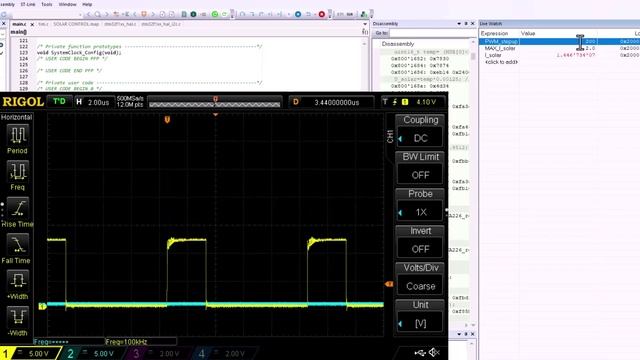This screenshot has height=360, width=640.
Task: Select PWM_stepup row in Live Watch
Action: (x=560, y=41)
